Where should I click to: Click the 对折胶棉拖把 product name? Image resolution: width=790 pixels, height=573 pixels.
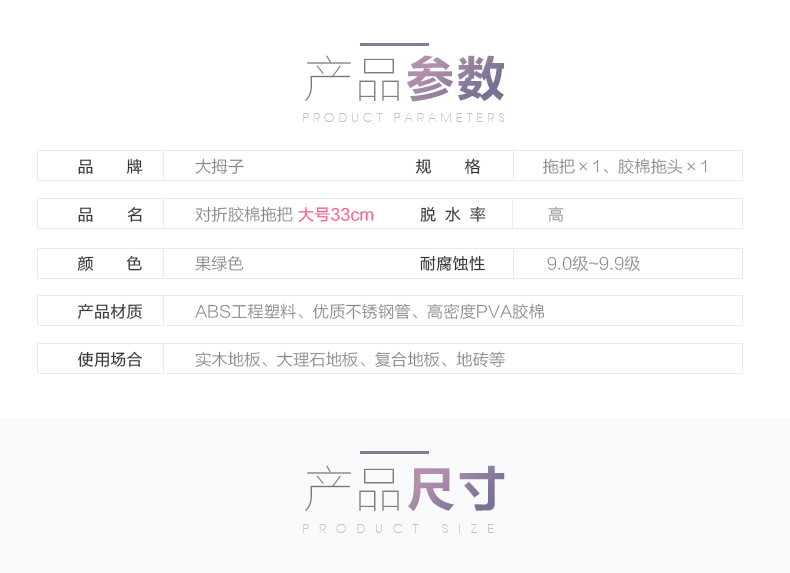point(244,215)
